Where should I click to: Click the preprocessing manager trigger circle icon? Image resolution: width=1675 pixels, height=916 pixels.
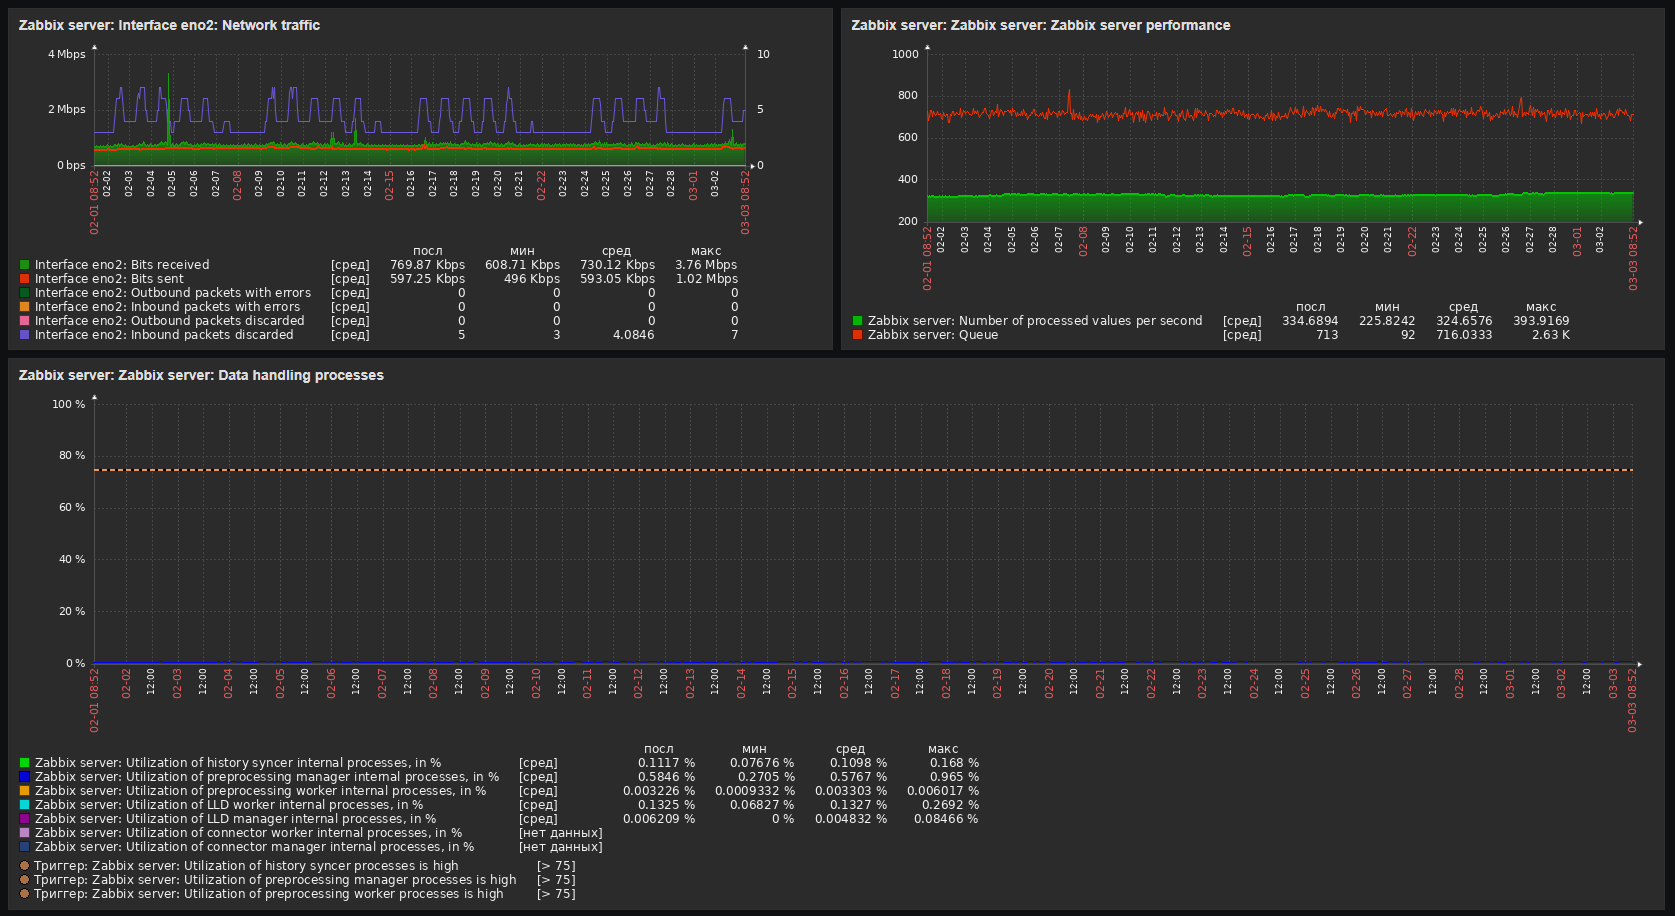(x=24, y=880)
